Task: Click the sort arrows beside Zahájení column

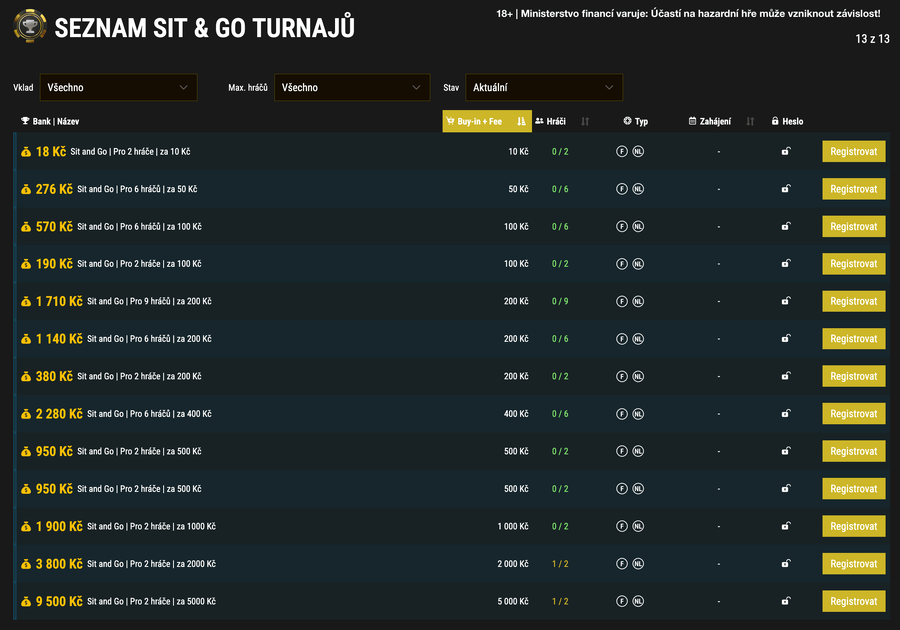Action: (750, 121)
